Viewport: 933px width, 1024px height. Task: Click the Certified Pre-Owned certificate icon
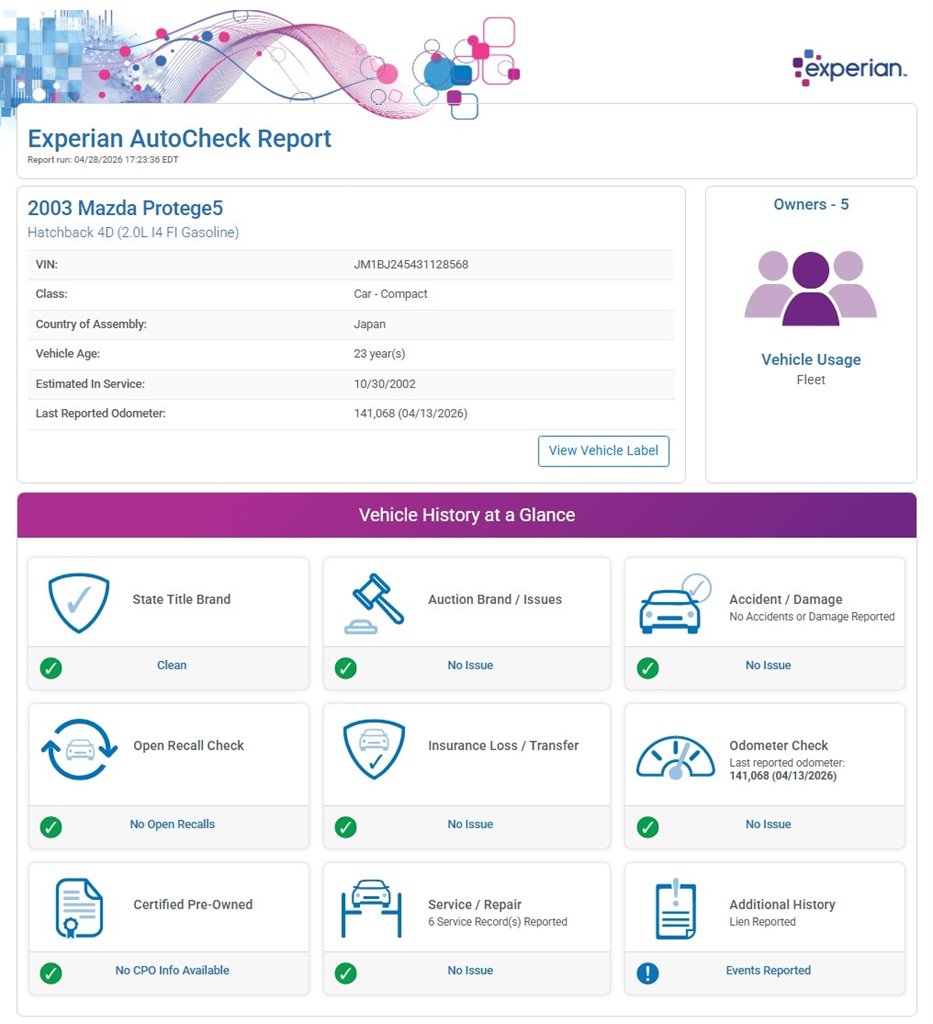pyautogui.click(x=79, y=908)
